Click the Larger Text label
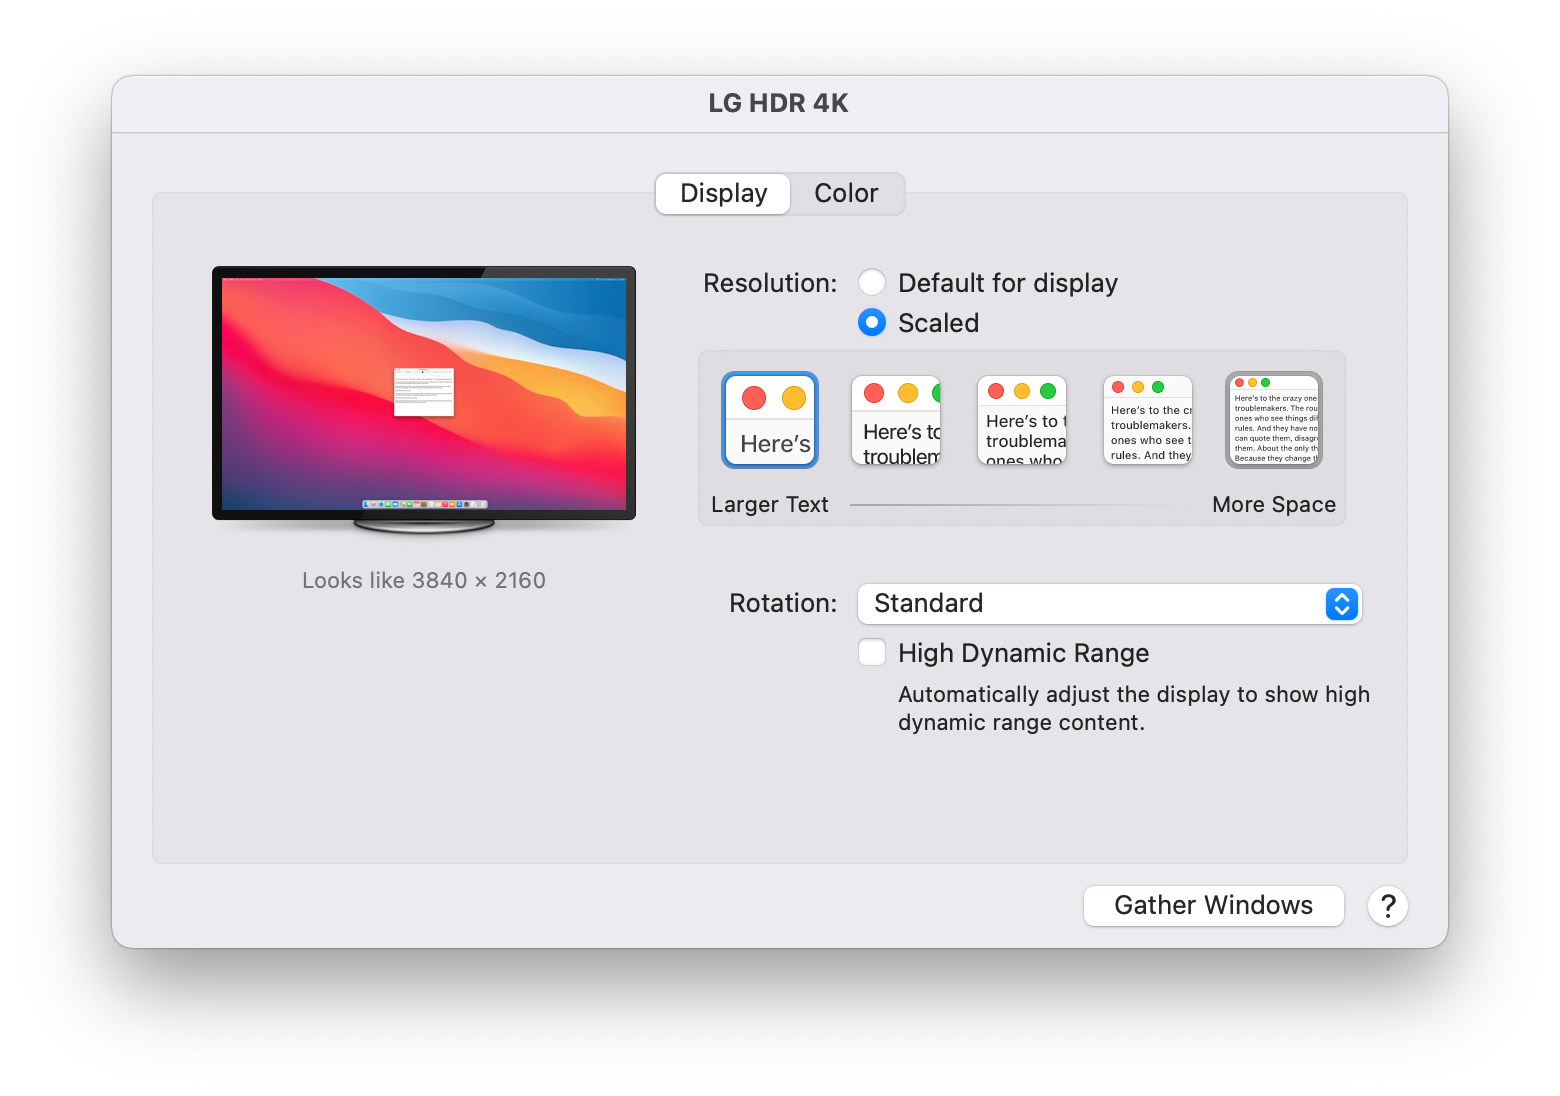This screenshot has width=1560, height=1096. [770, 505]
